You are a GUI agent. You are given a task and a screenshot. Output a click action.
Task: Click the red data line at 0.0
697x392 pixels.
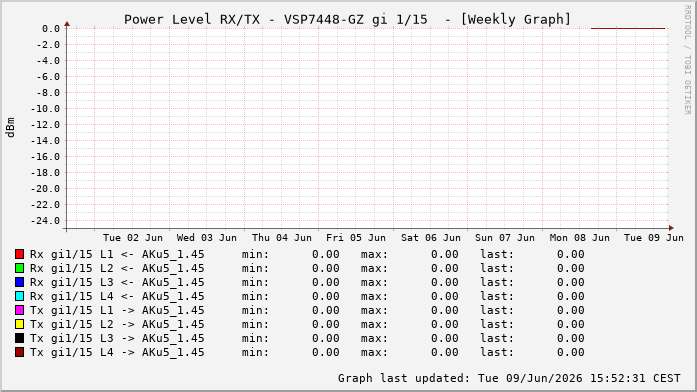(x=628, y=28)
